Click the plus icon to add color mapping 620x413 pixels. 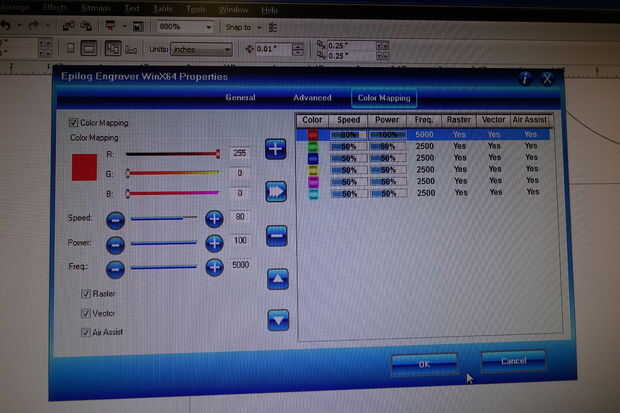(276, 149)
